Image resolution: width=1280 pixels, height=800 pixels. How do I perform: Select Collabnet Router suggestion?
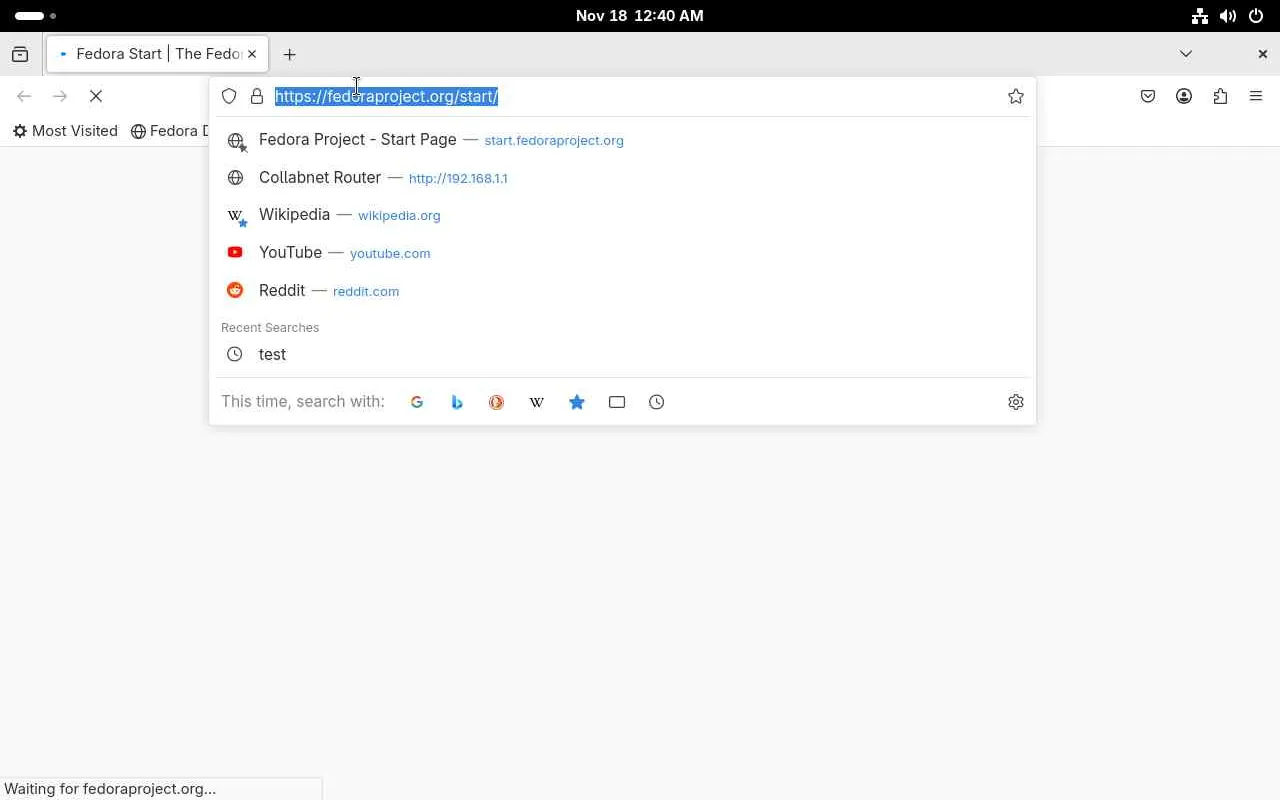[x=622, y=178]
